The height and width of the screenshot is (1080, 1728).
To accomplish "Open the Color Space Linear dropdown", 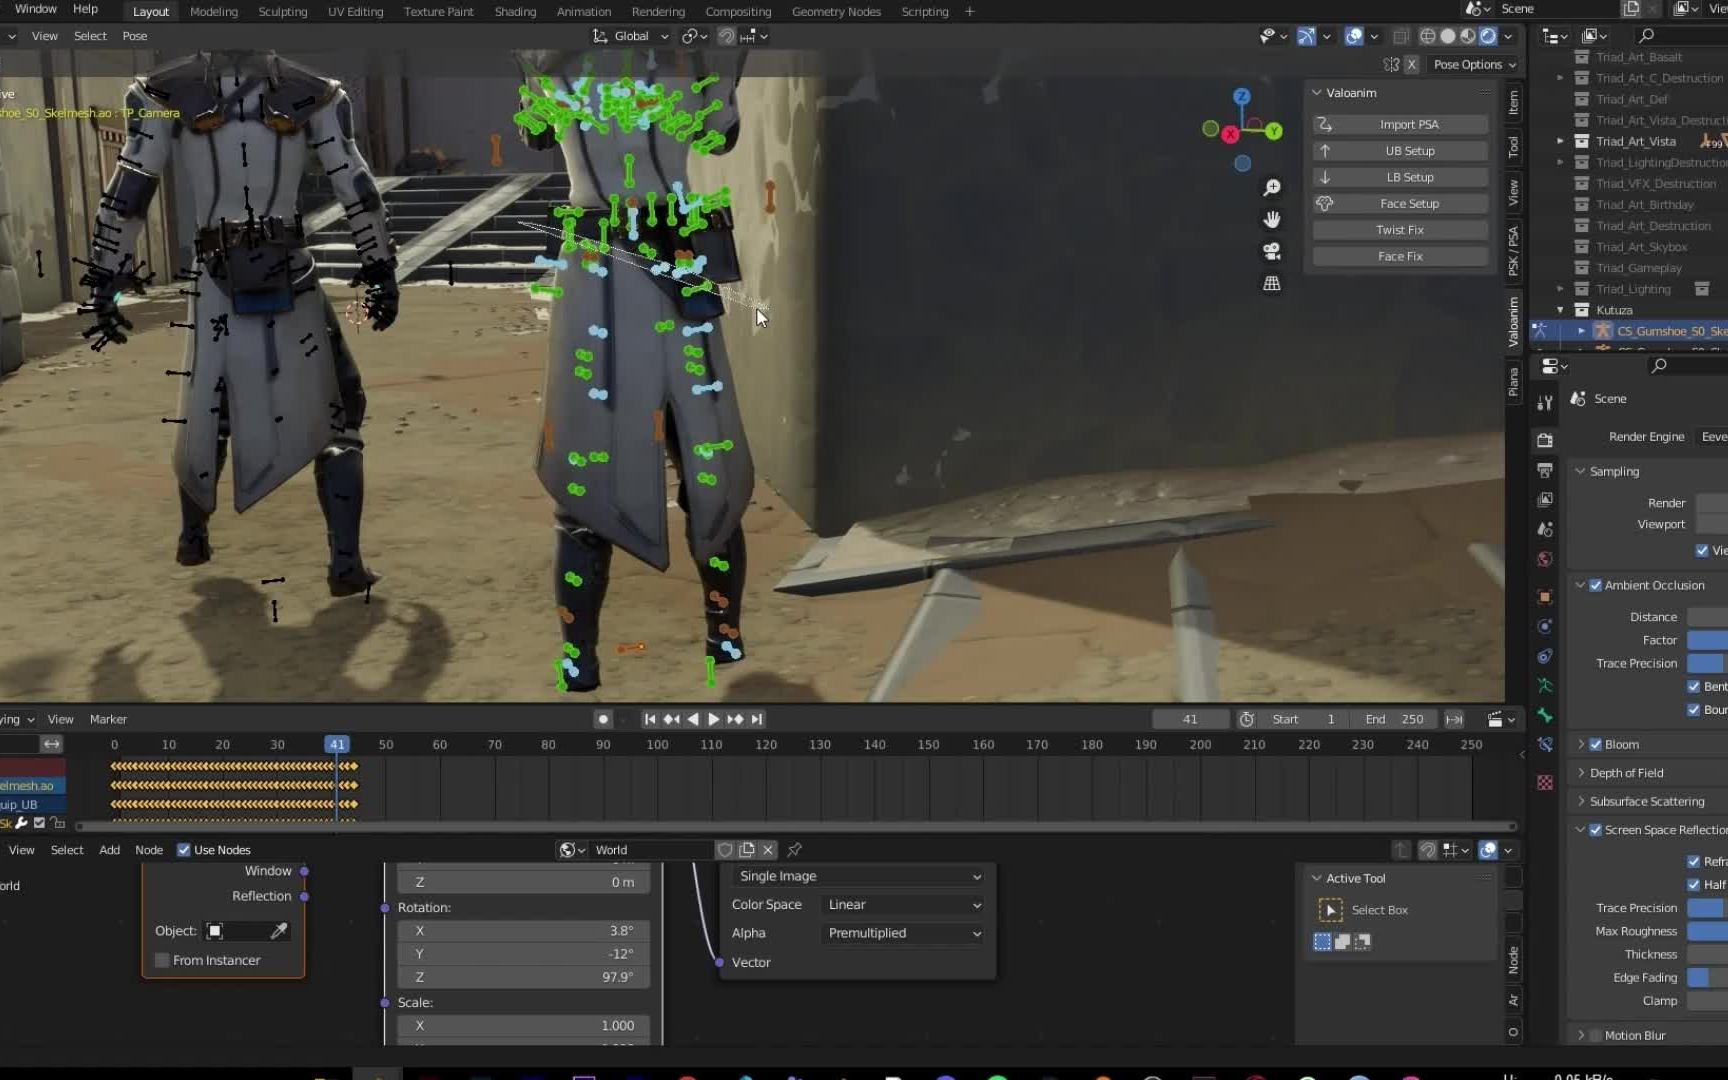I will [904, 904].
